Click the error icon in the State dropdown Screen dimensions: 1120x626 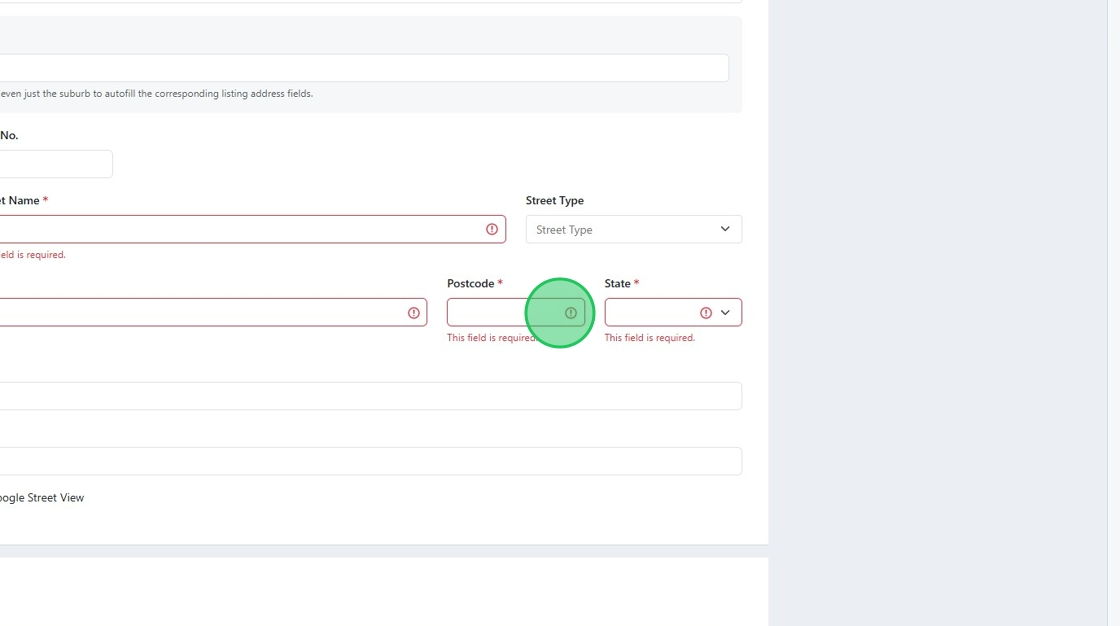(706, 313)
